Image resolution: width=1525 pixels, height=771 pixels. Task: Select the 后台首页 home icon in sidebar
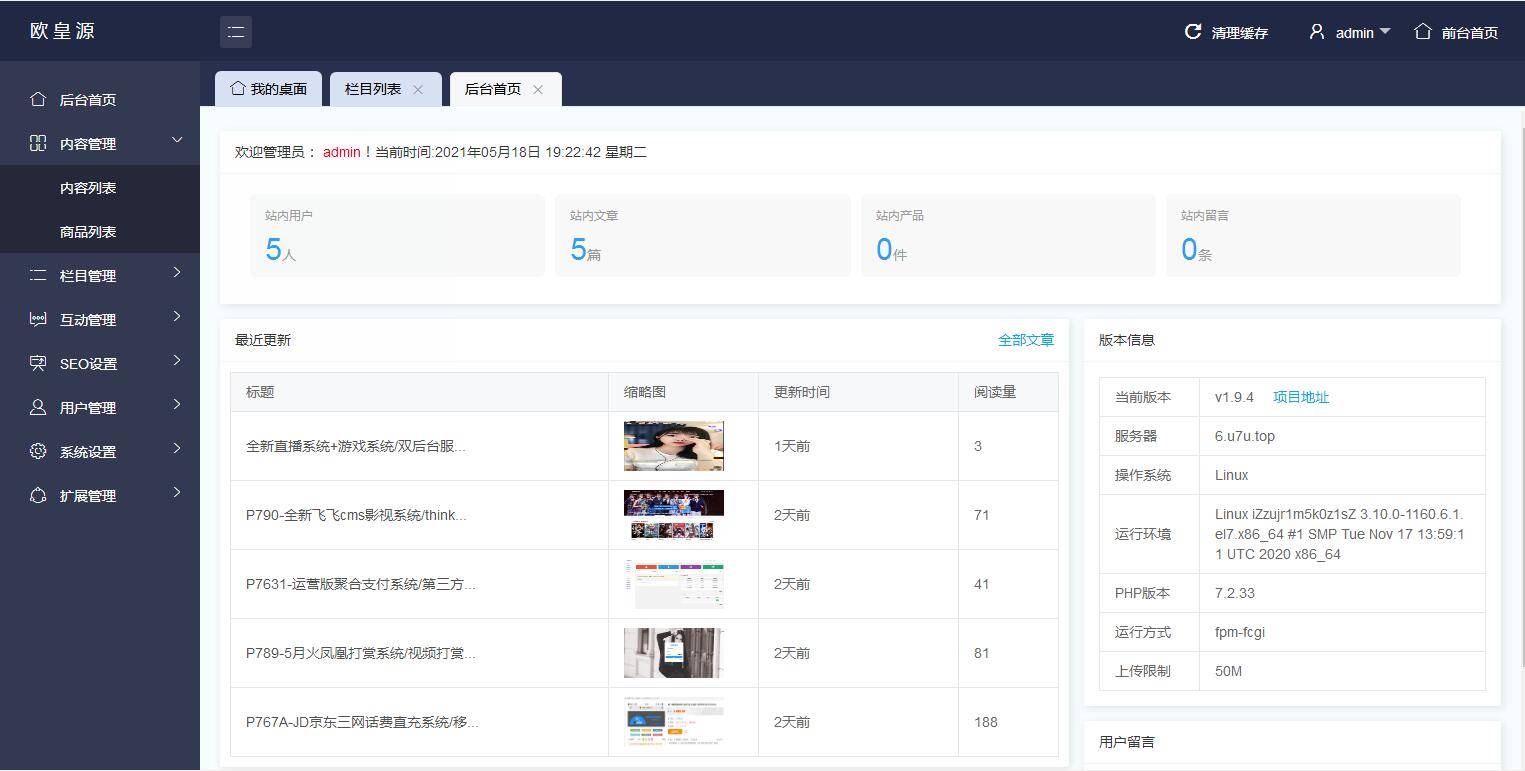point(38,99)
